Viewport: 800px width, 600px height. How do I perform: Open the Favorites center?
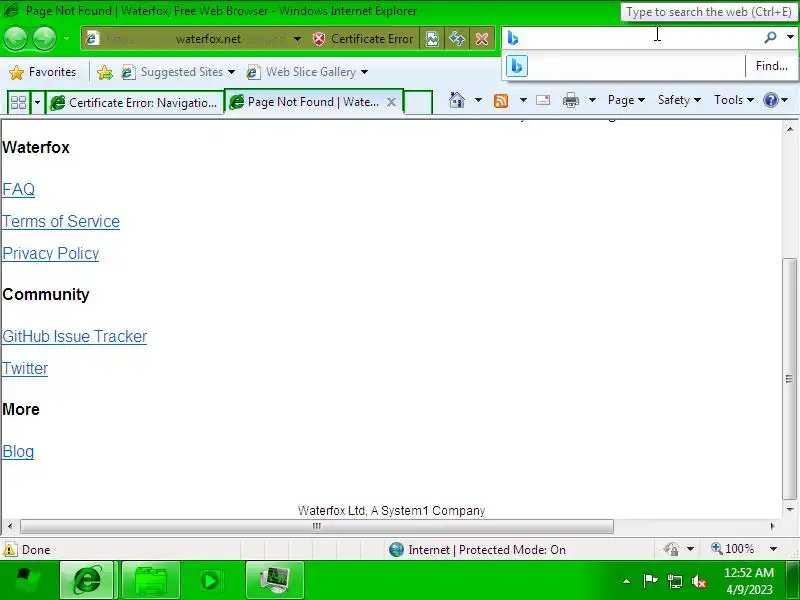(x=43, y=72)
